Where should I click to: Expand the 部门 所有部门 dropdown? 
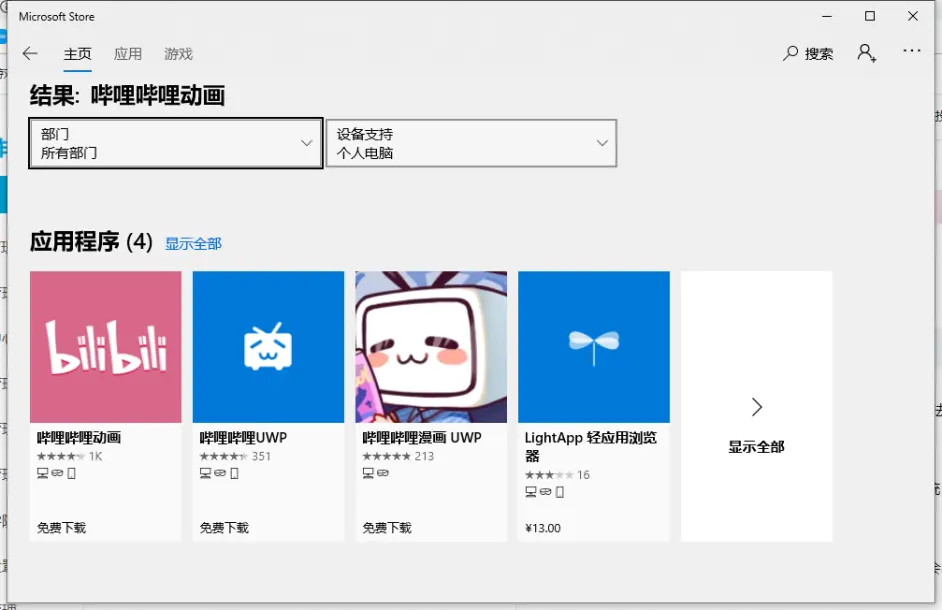click(176, 143)
